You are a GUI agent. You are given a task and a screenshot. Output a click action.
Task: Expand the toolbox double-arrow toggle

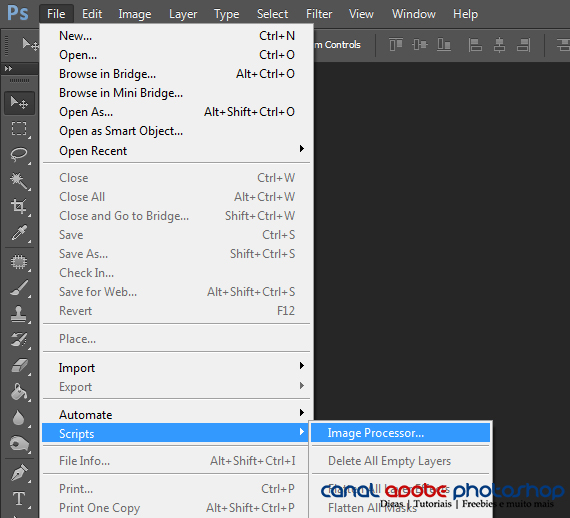tap(8, 68)
